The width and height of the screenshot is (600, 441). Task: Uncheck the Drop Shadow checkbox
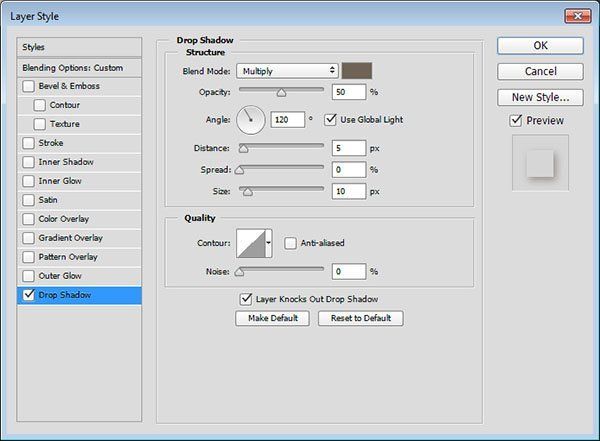pyautogui.click(x=29, y=295)
